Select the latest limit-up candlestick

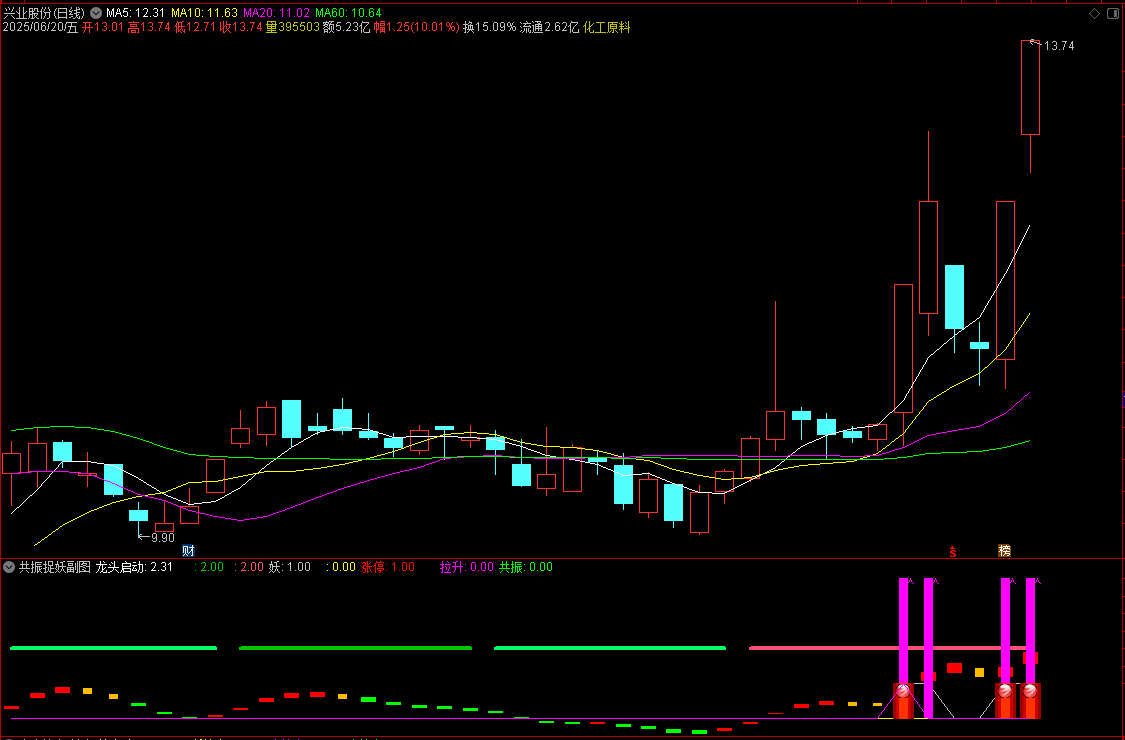tap(1030, 88)
